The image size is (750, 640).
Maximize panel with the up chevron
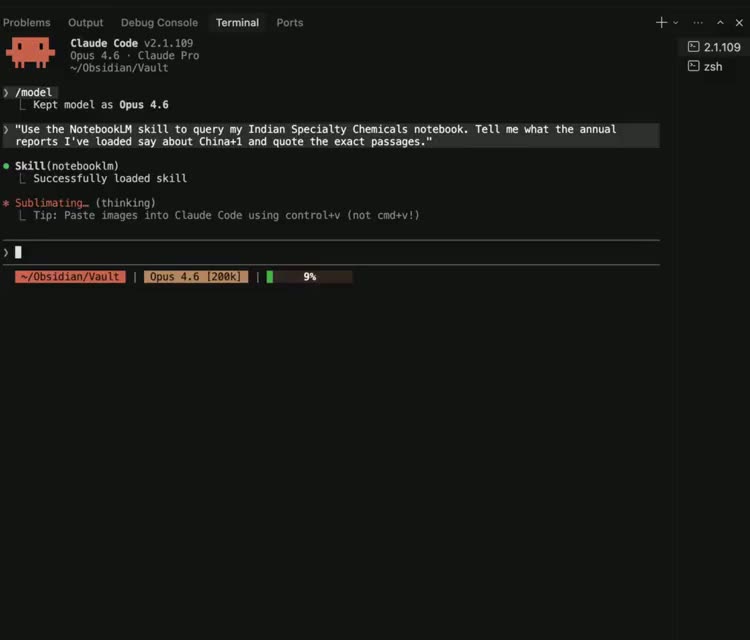[x=720, y=22]
